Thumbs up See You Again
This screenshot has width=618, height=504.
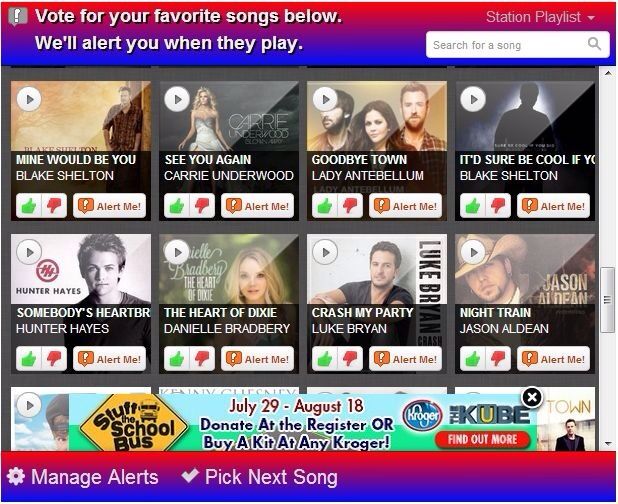coord(177,206)
